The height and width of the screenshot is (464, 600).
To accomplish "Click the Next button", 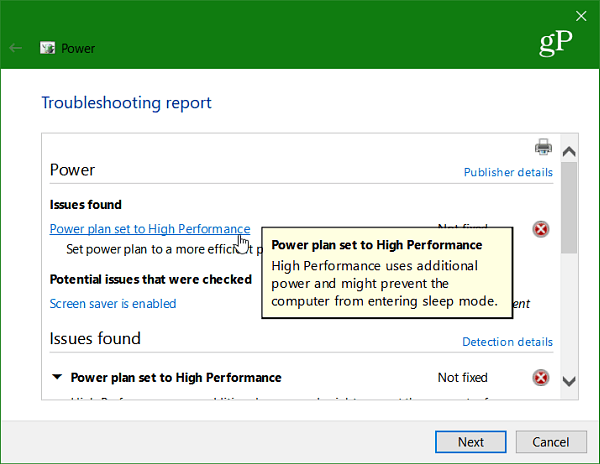I will pyautogui.click(x=471, y=442).
